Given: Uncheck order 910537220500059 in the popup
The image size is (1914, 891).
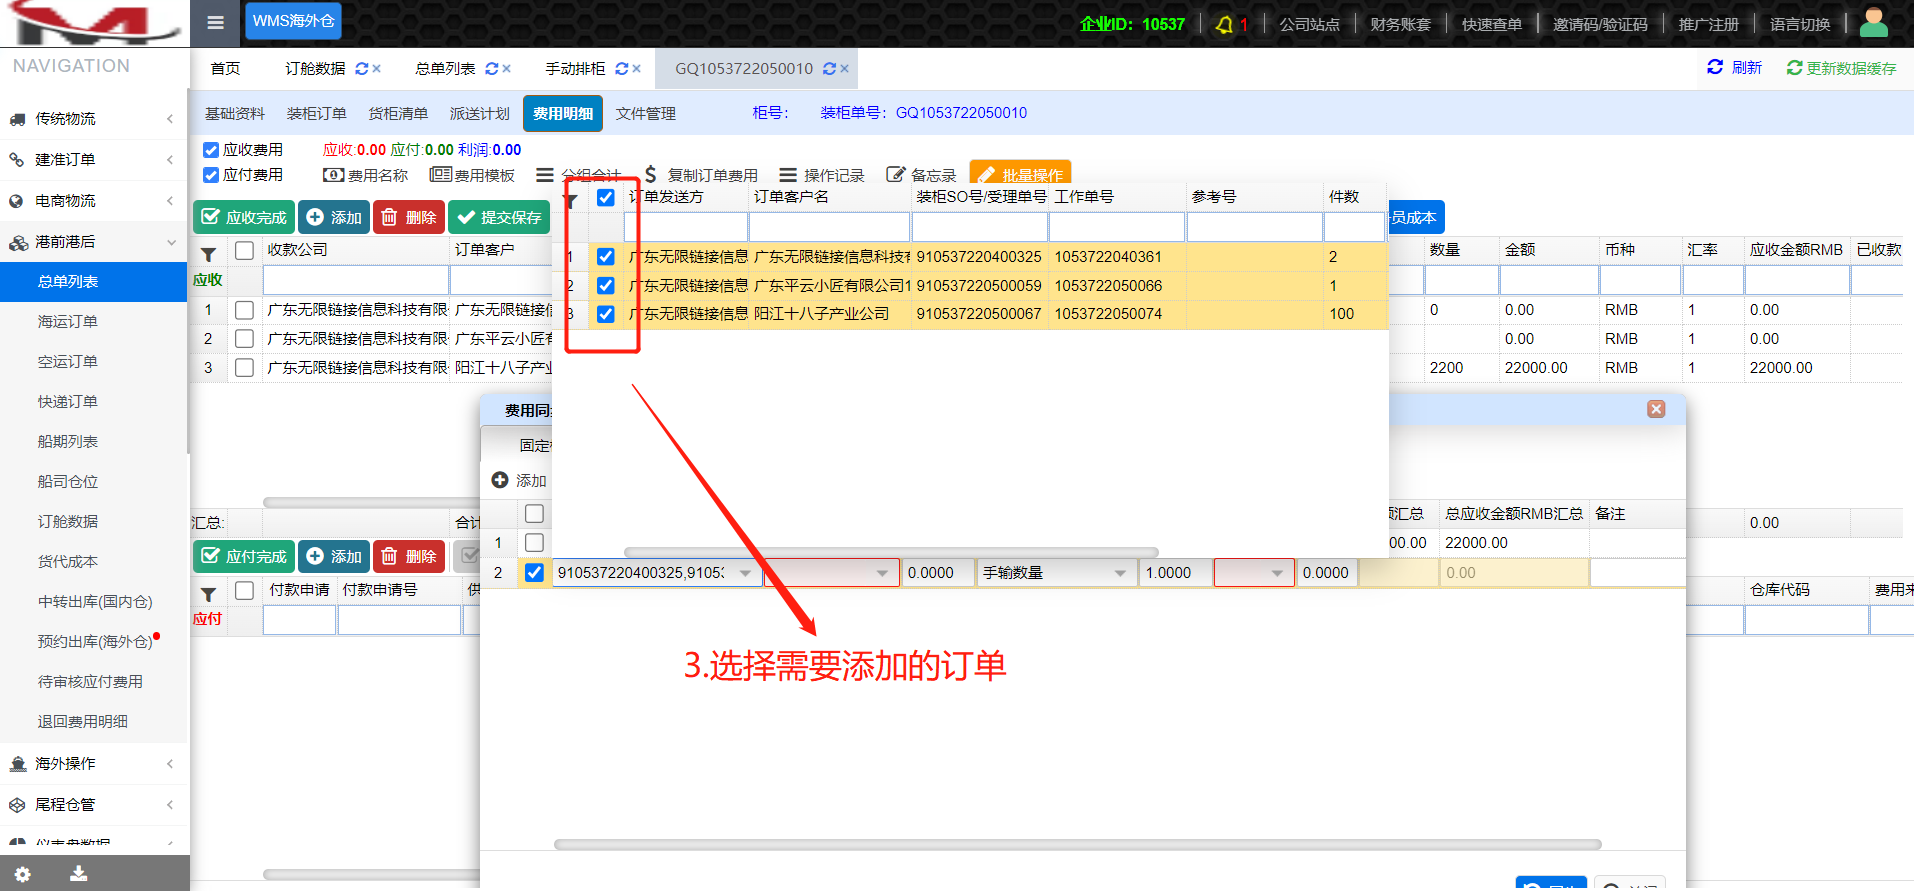Looking at the screenshot, I should tap(606, 286).
